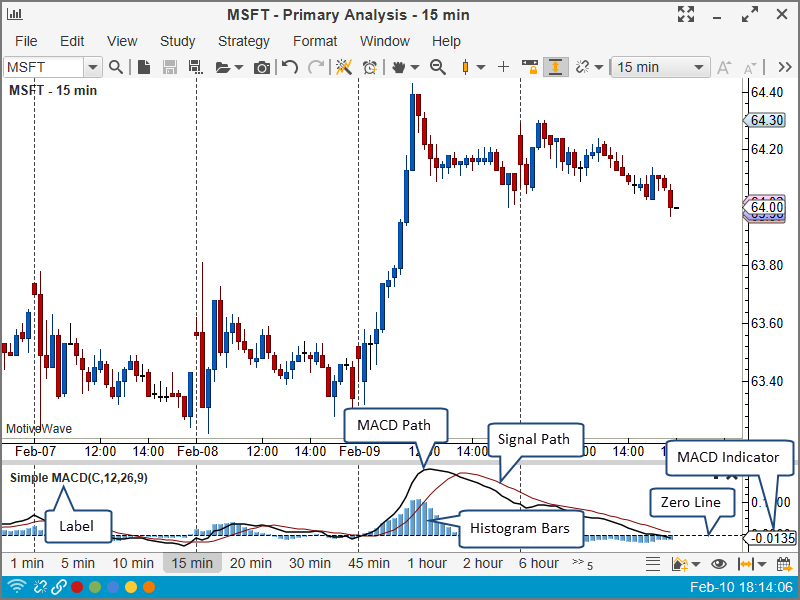Click the symbol search magnifier icon
The height and width of the screenshot is (600, 800).
(x=116, y=67)
